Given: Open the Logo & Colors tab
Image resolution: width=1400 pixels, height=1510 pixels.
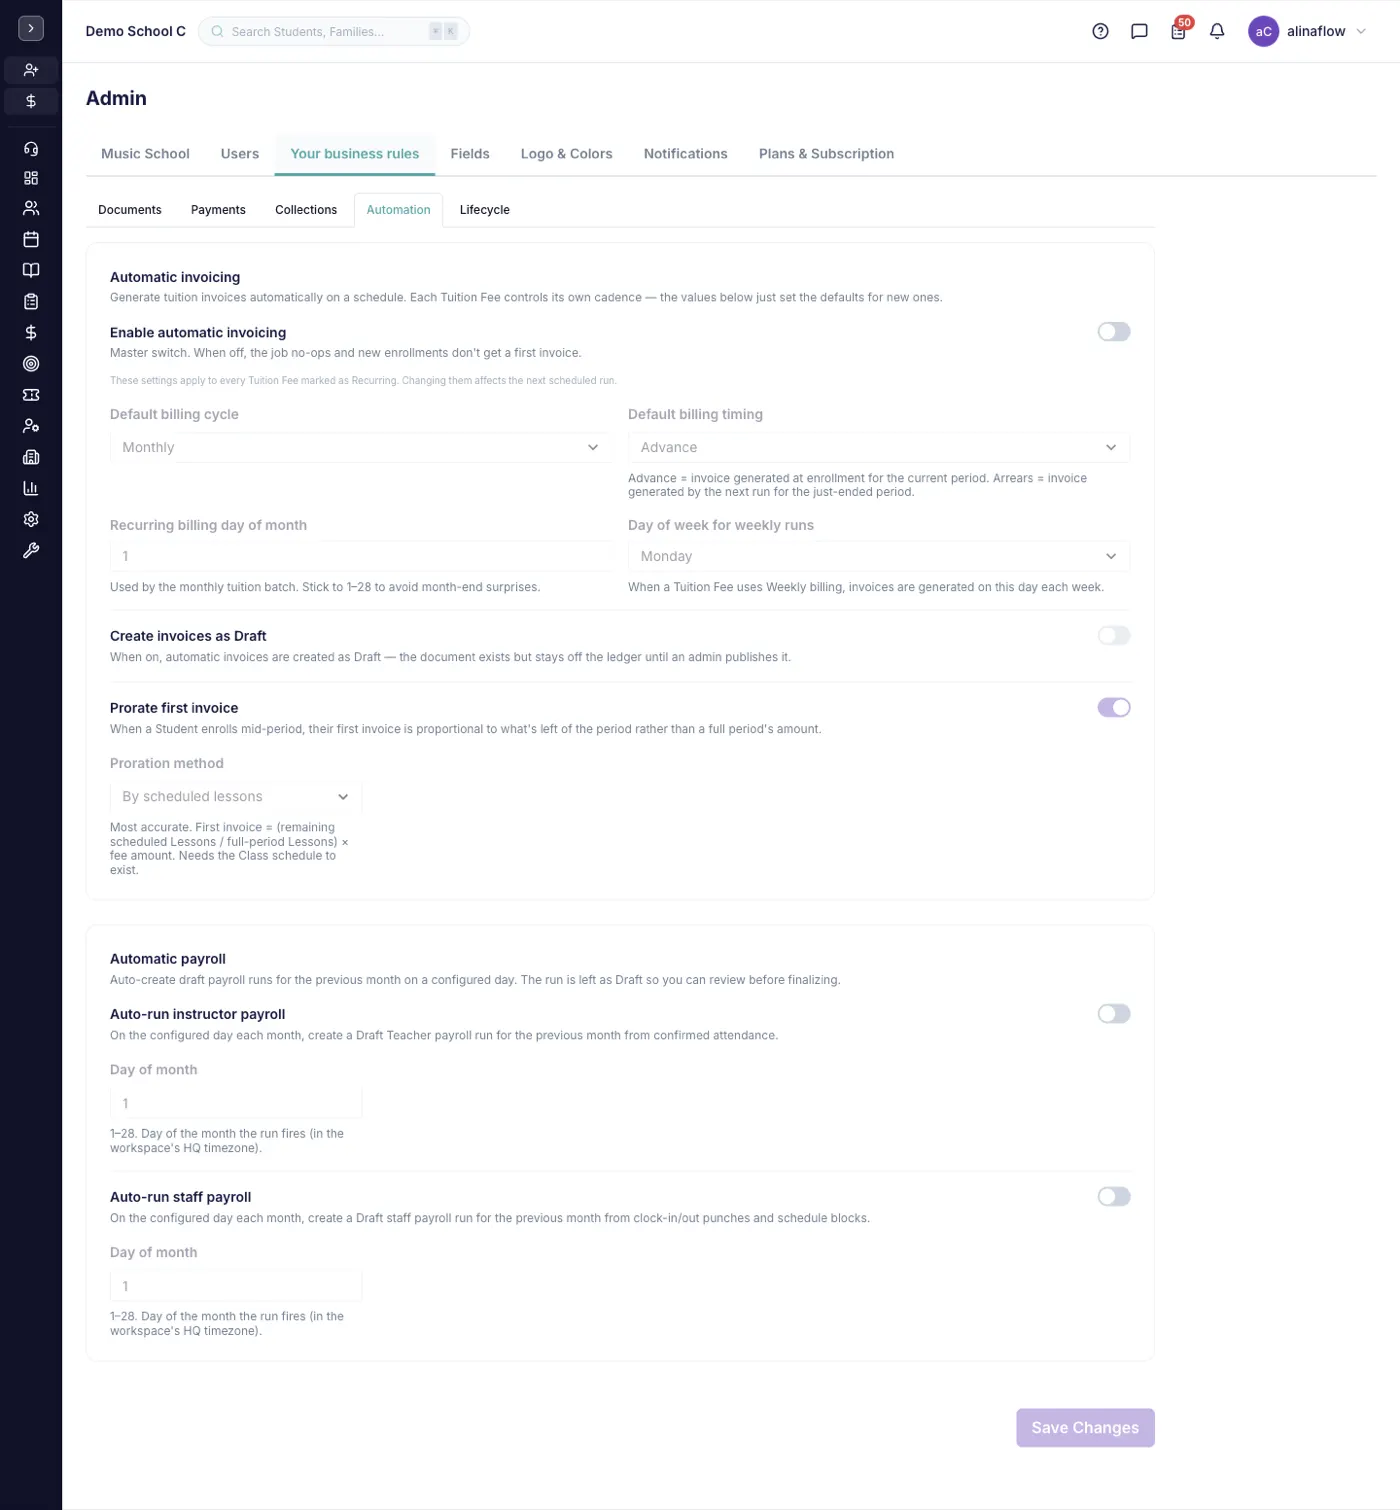Looking at the screenshot, I should [x=566, y=154].
